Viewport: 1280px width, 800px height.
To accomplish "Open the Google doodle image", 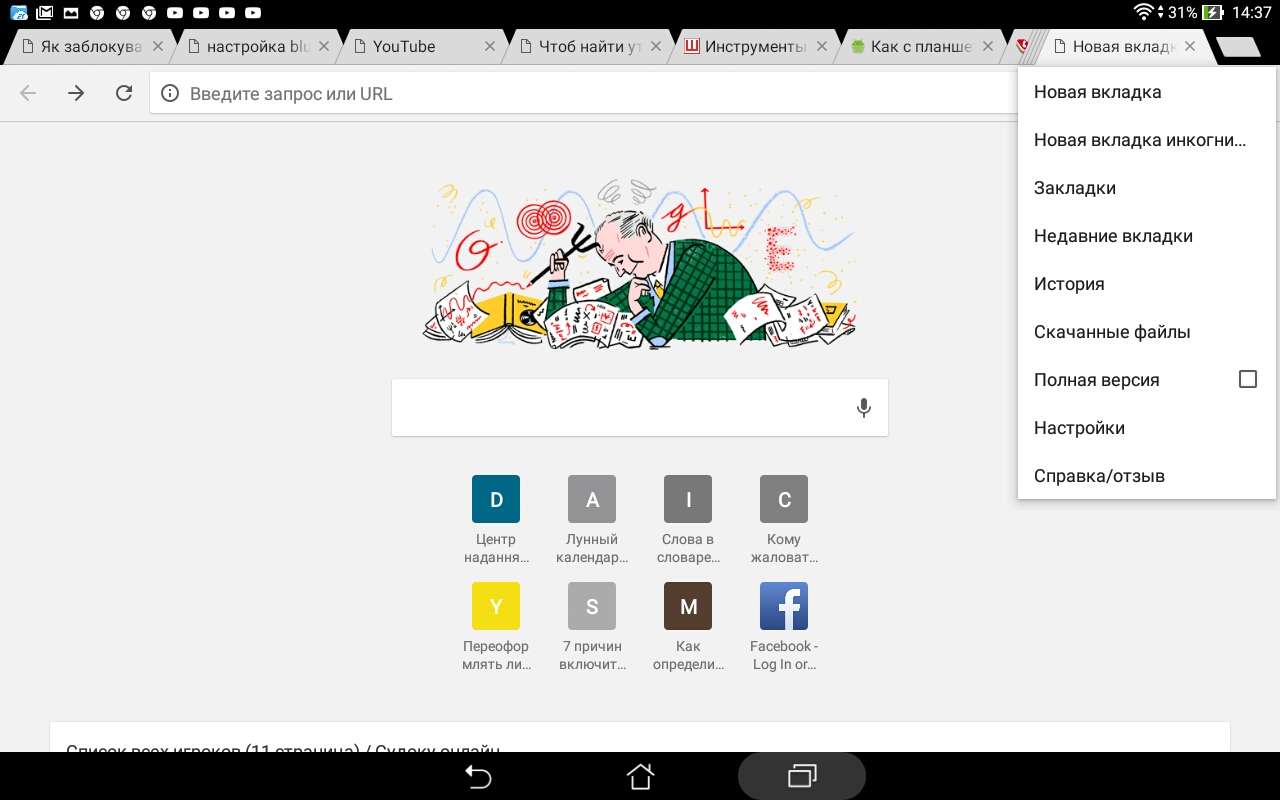I will tap(640, 264).
